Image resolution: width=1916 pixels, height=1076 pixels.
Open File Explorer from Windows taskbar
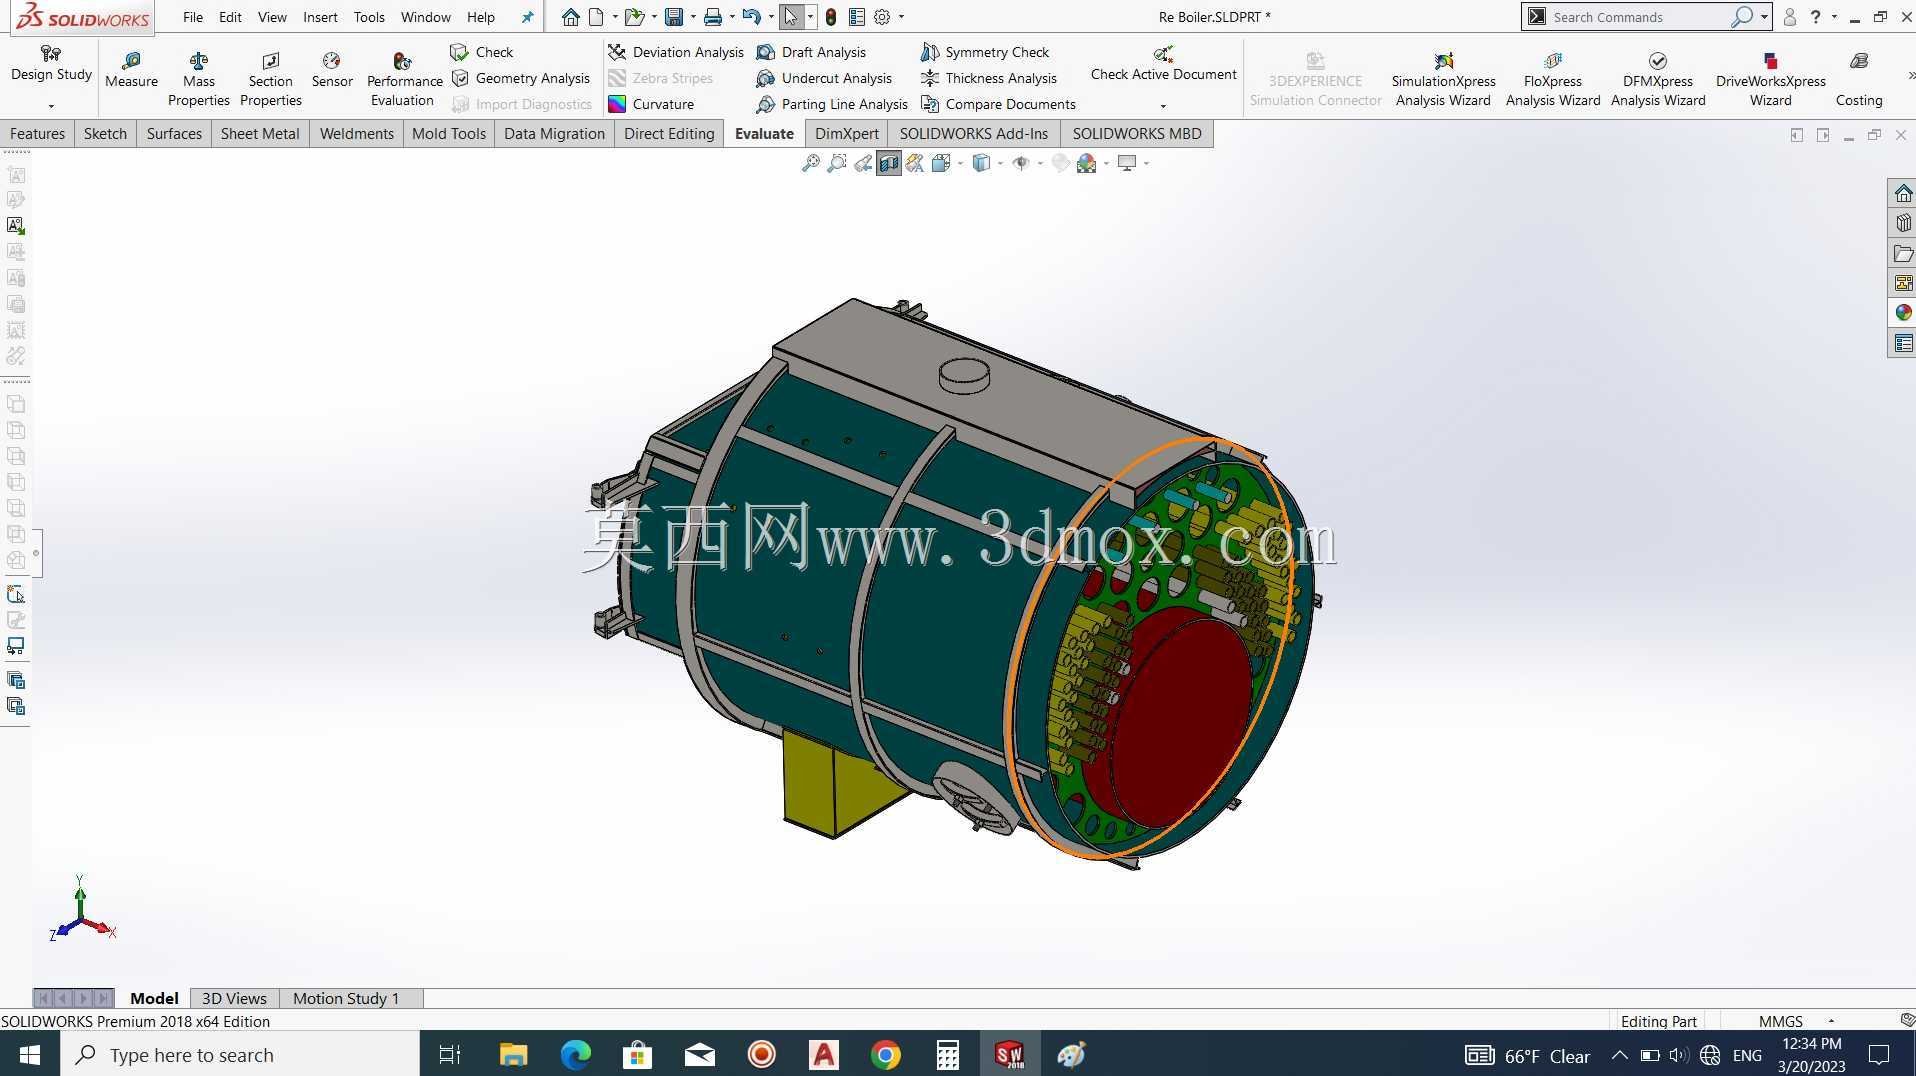coord(513,1055)
